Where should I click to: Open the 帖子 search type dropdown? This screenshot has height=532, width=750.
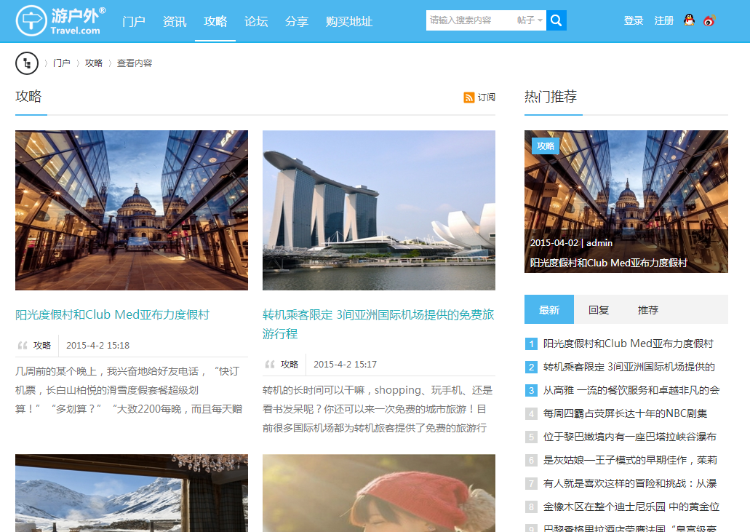(x=529, y=20)
